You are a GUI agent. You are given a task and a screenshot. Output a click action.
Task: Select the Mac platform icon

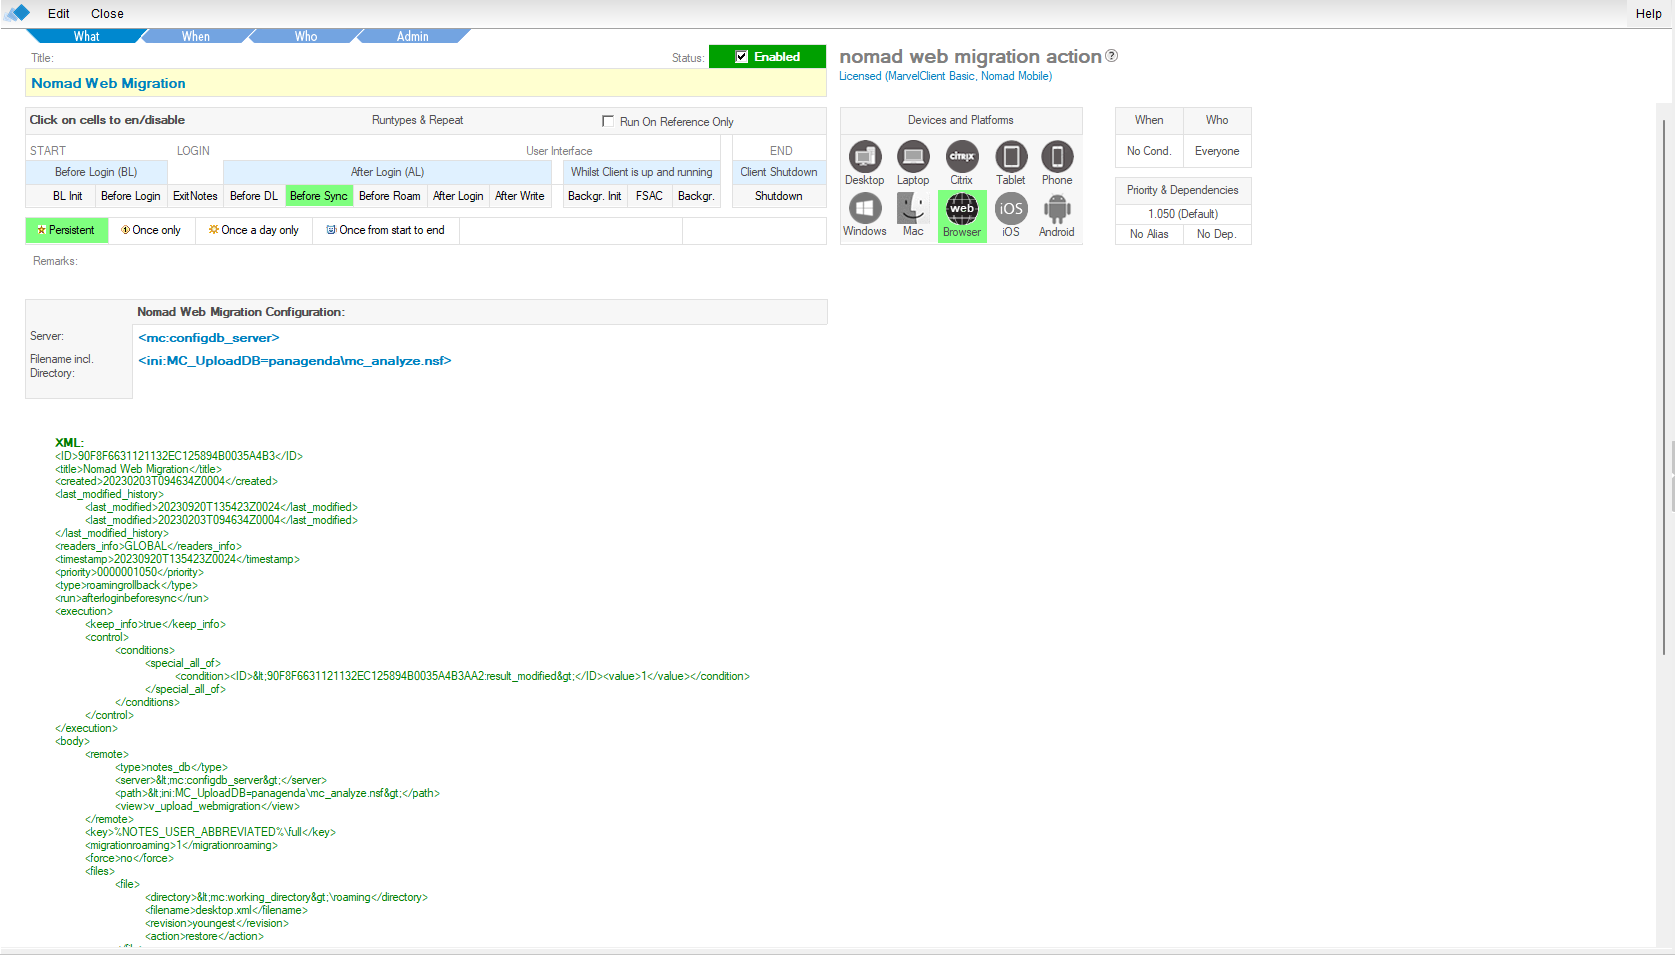pos(913,209)
